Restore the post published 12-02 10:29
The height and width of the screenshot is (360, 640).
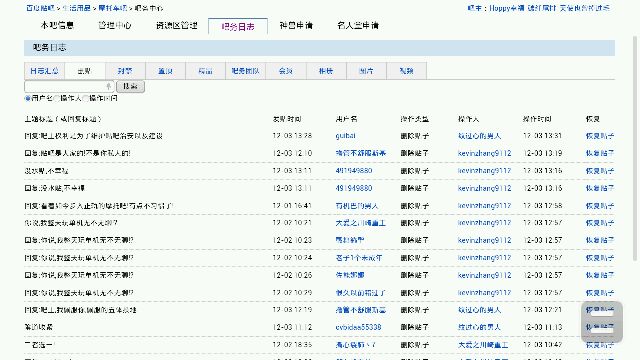tap(600, 293)
